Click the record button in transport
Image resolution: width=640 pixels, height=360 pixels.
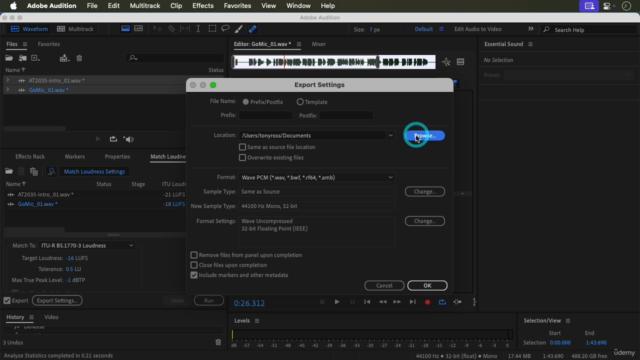pyautogui.click(x=427, y=302)
